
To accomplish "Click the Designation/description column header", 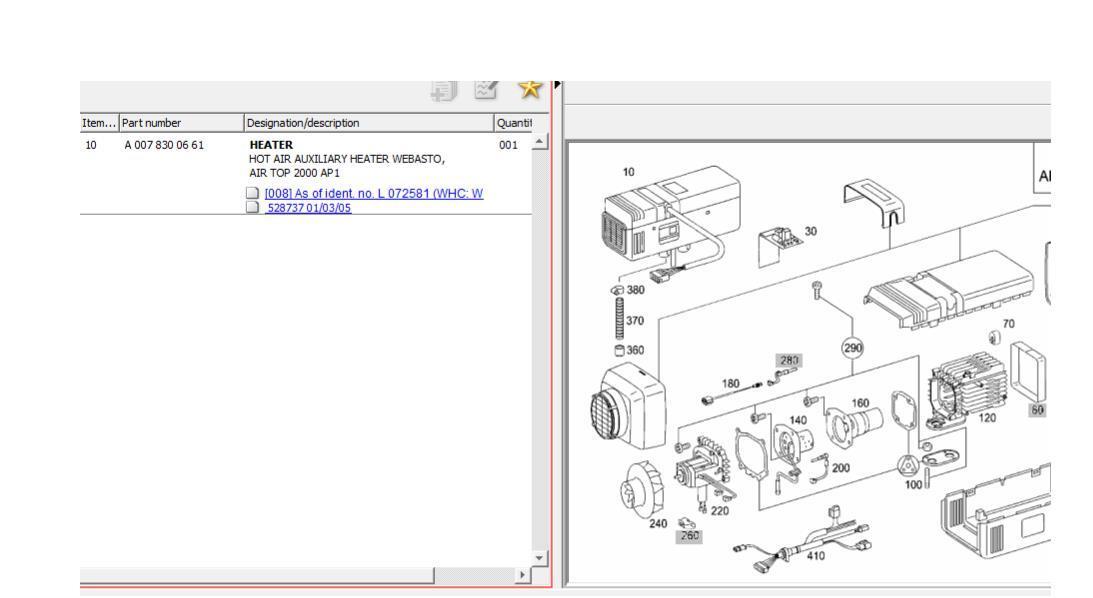I will point(367,123).
